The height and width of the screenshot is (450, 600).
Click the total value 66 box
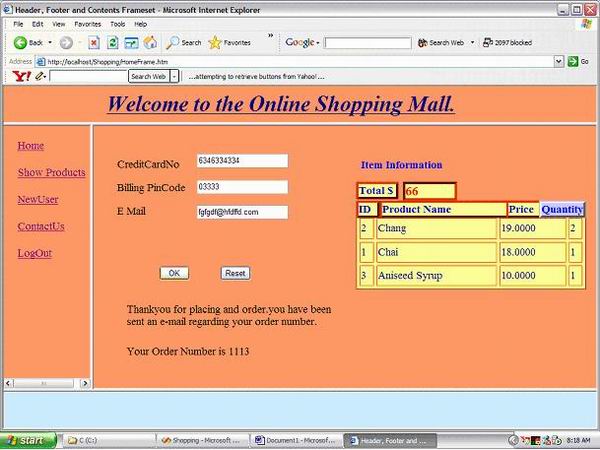click(x=430, y=191)
